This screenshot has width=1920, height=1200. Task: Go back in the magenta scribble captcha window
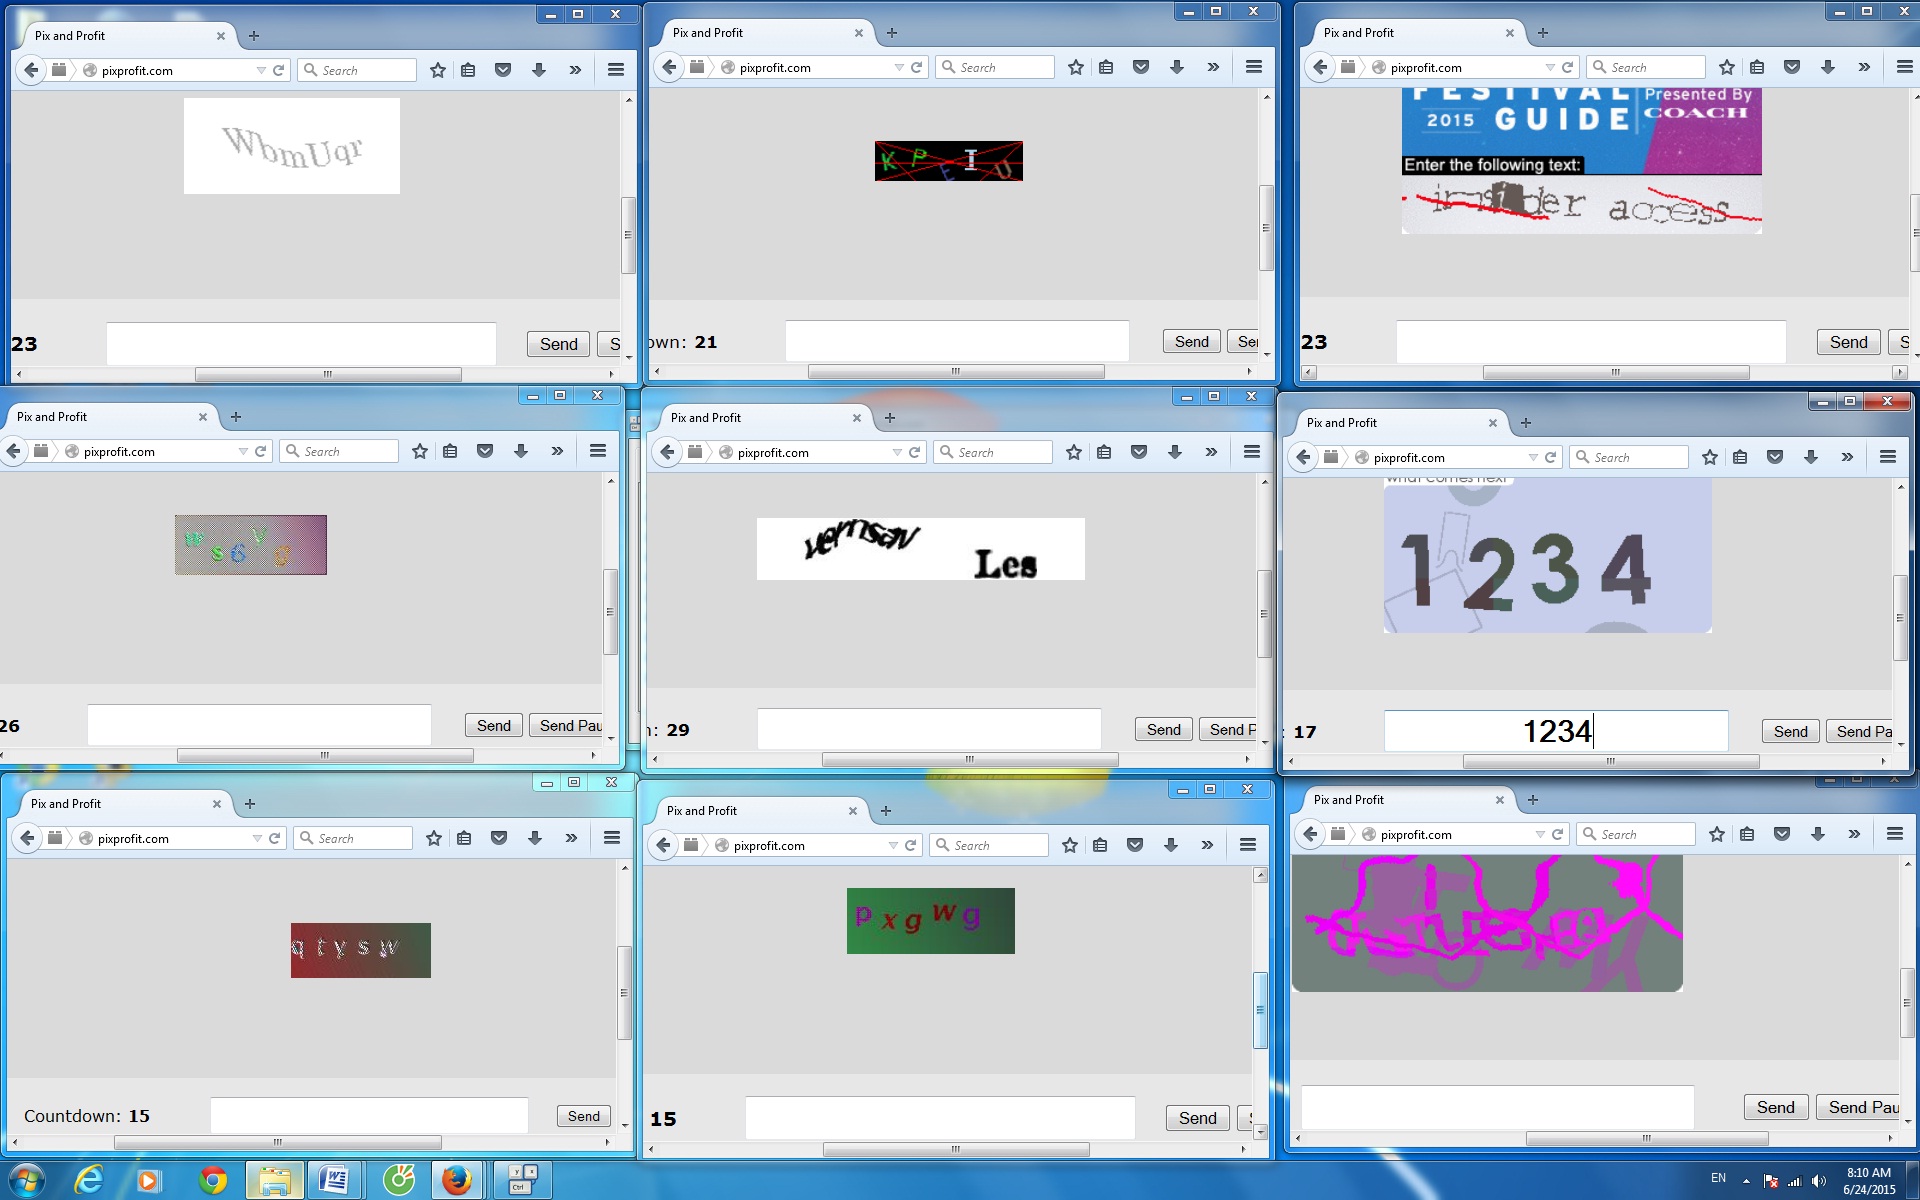[x=1310, y=834]
